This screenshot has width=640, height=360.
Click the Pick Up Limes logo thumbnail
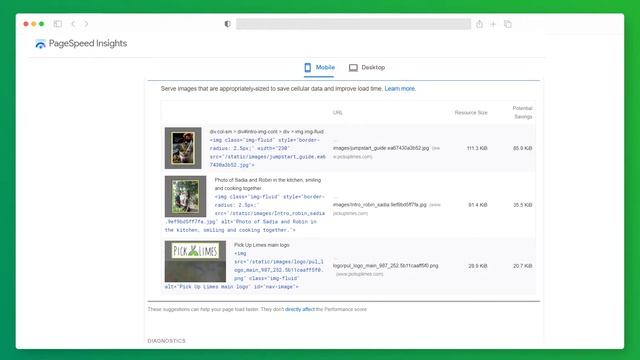[195, 261]
